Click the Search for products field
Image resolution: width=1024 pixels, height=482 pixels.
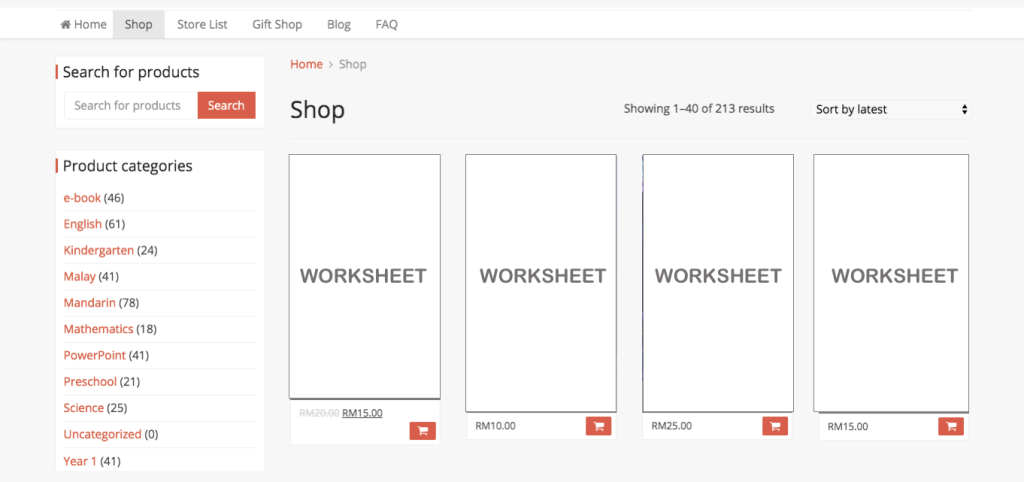pyautogui.click(x=131, y=106)
